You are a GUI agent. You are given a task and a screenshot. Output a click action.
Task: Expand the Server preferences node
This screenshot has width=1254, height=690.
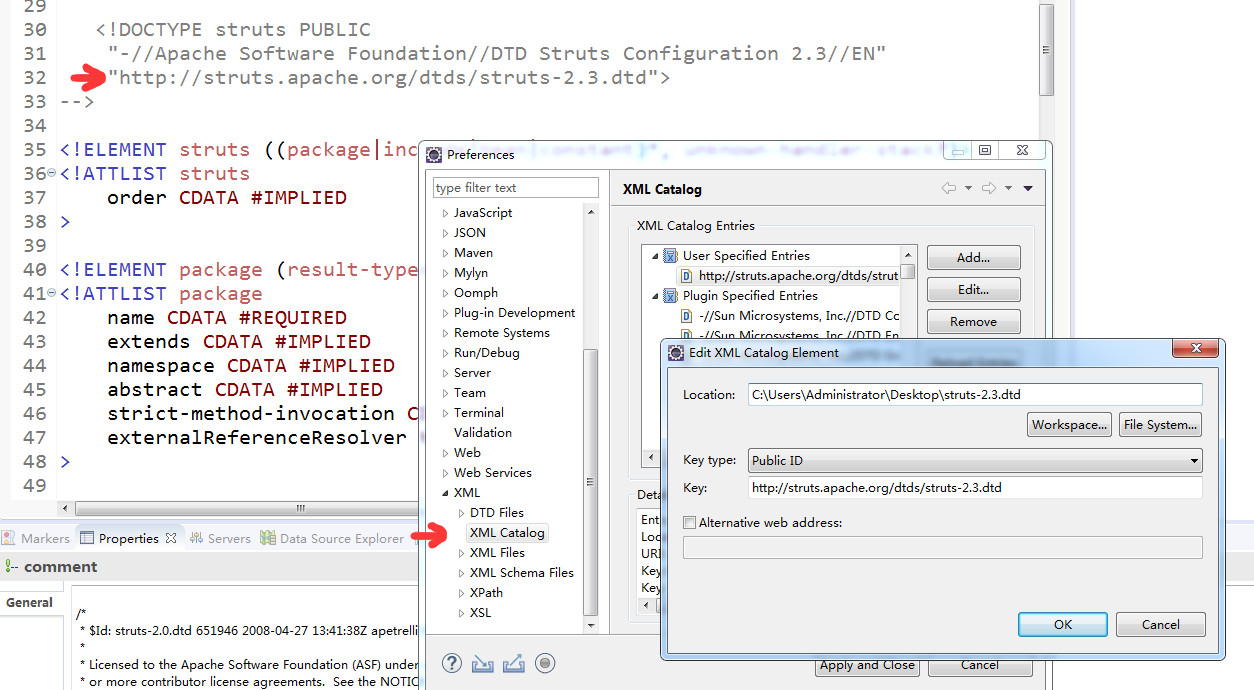pos(445,373)
